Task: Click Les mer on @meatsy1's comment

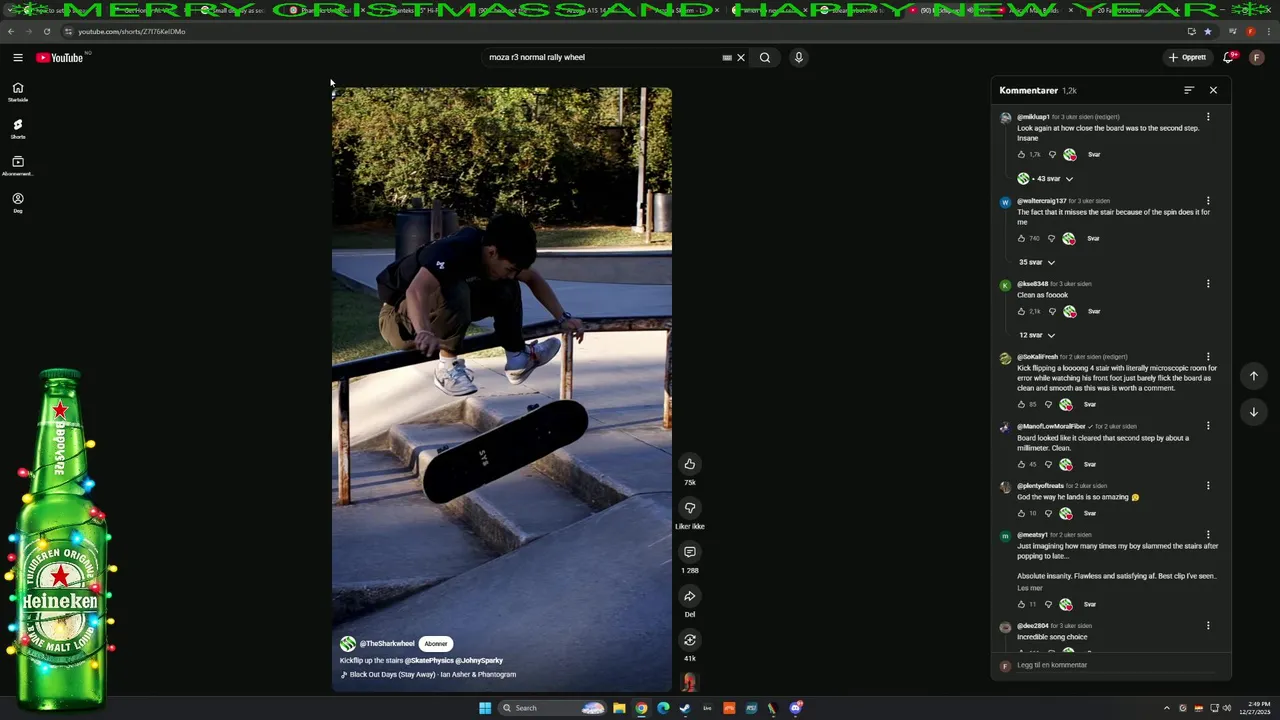Action: pyautogui.click(x=1029, y=588)
